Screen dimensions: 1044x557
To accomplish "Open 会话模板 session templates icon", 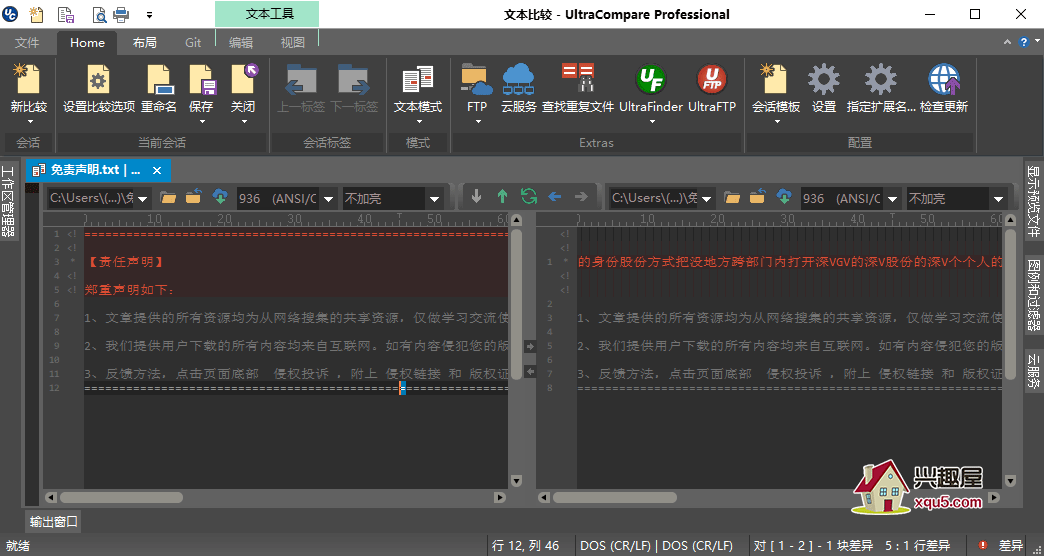I will click(776, 79).
